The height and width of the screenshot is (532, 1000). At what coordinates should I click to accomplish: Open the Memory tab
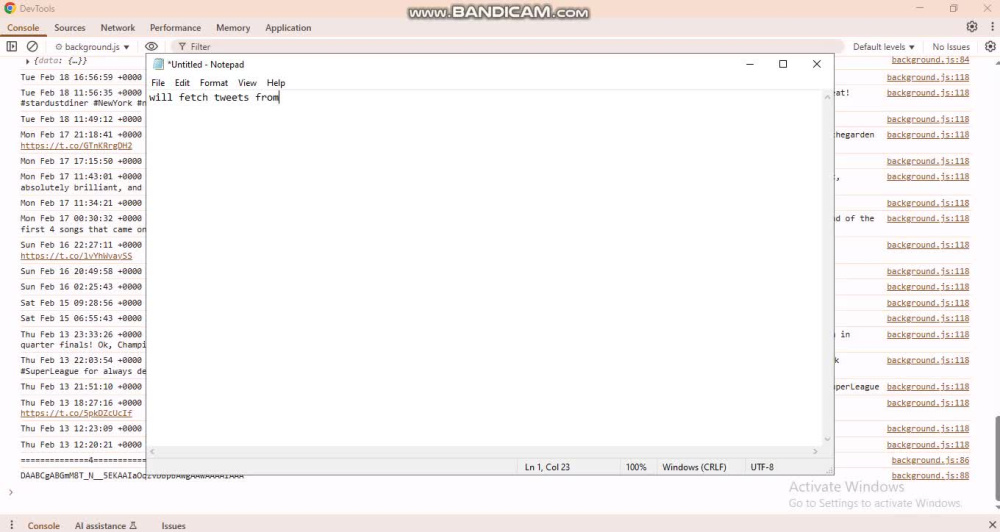coord(233,27)
